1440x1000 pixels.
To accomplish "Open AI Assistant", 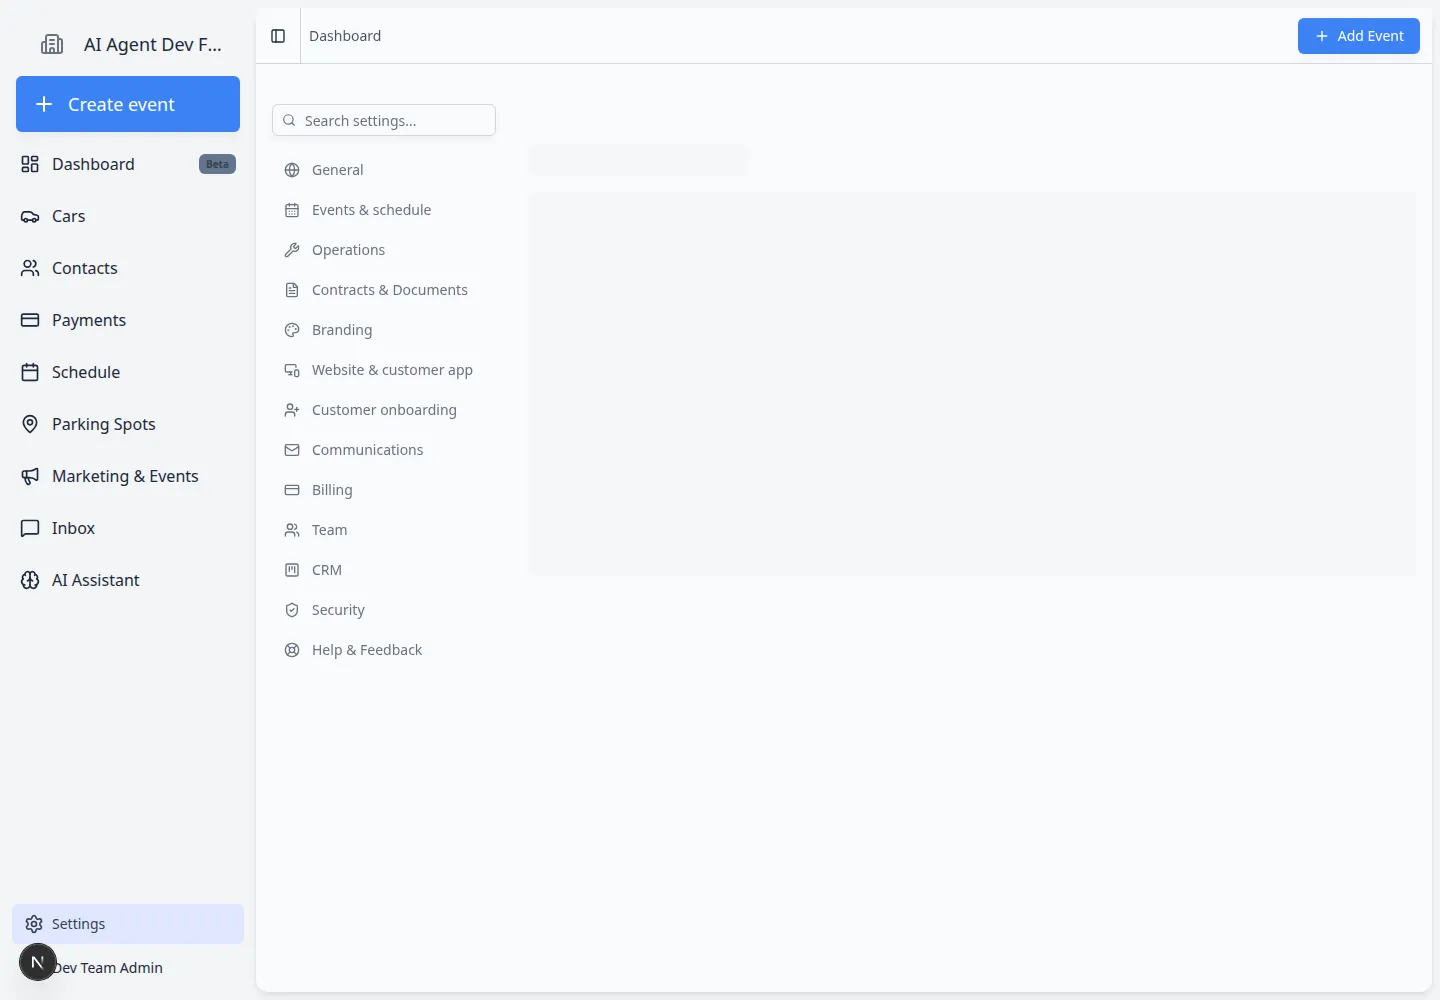I will (128, 580).
